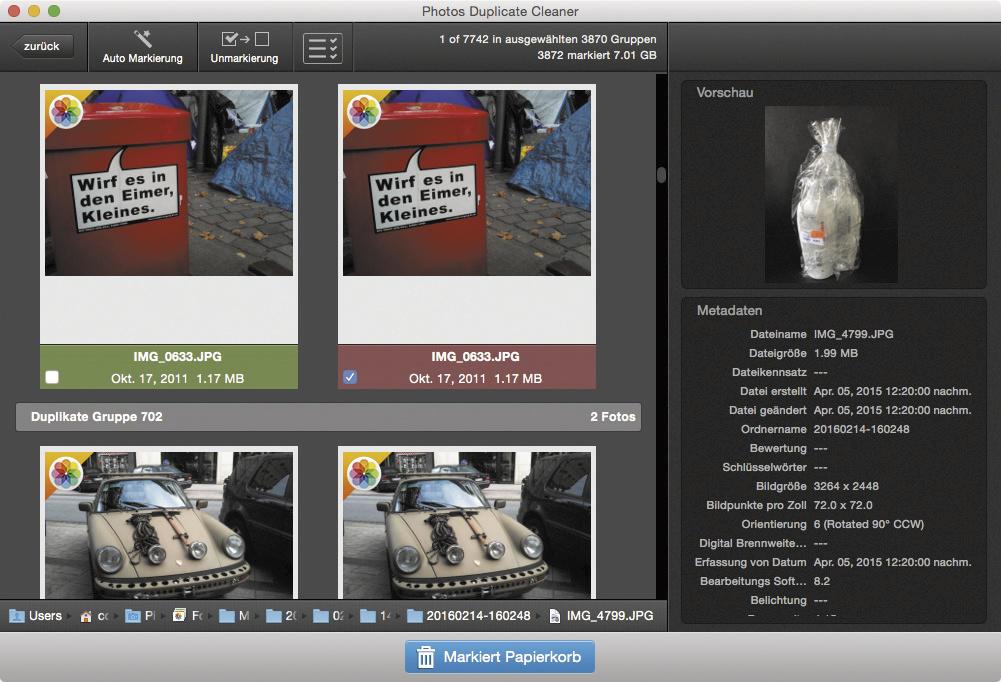Click Orientierung value 6 (Rotated 90° CCW)

pyautogui.click(x=869, y=524)
